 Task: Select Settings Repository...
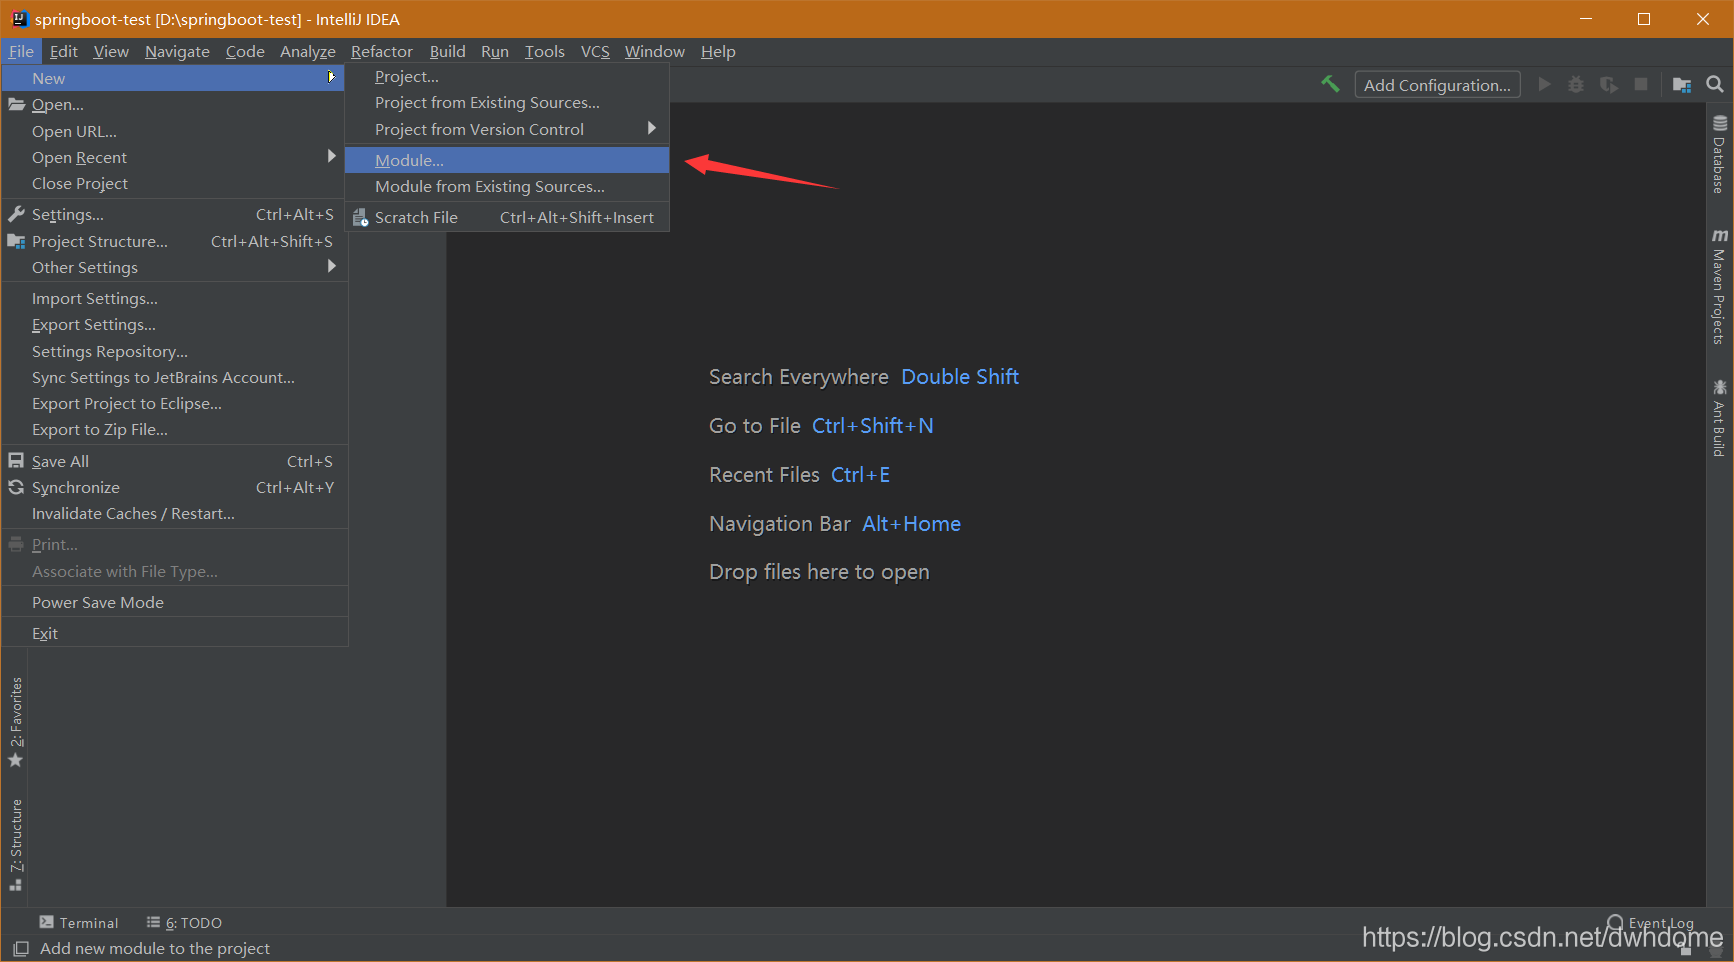point(174,351)
